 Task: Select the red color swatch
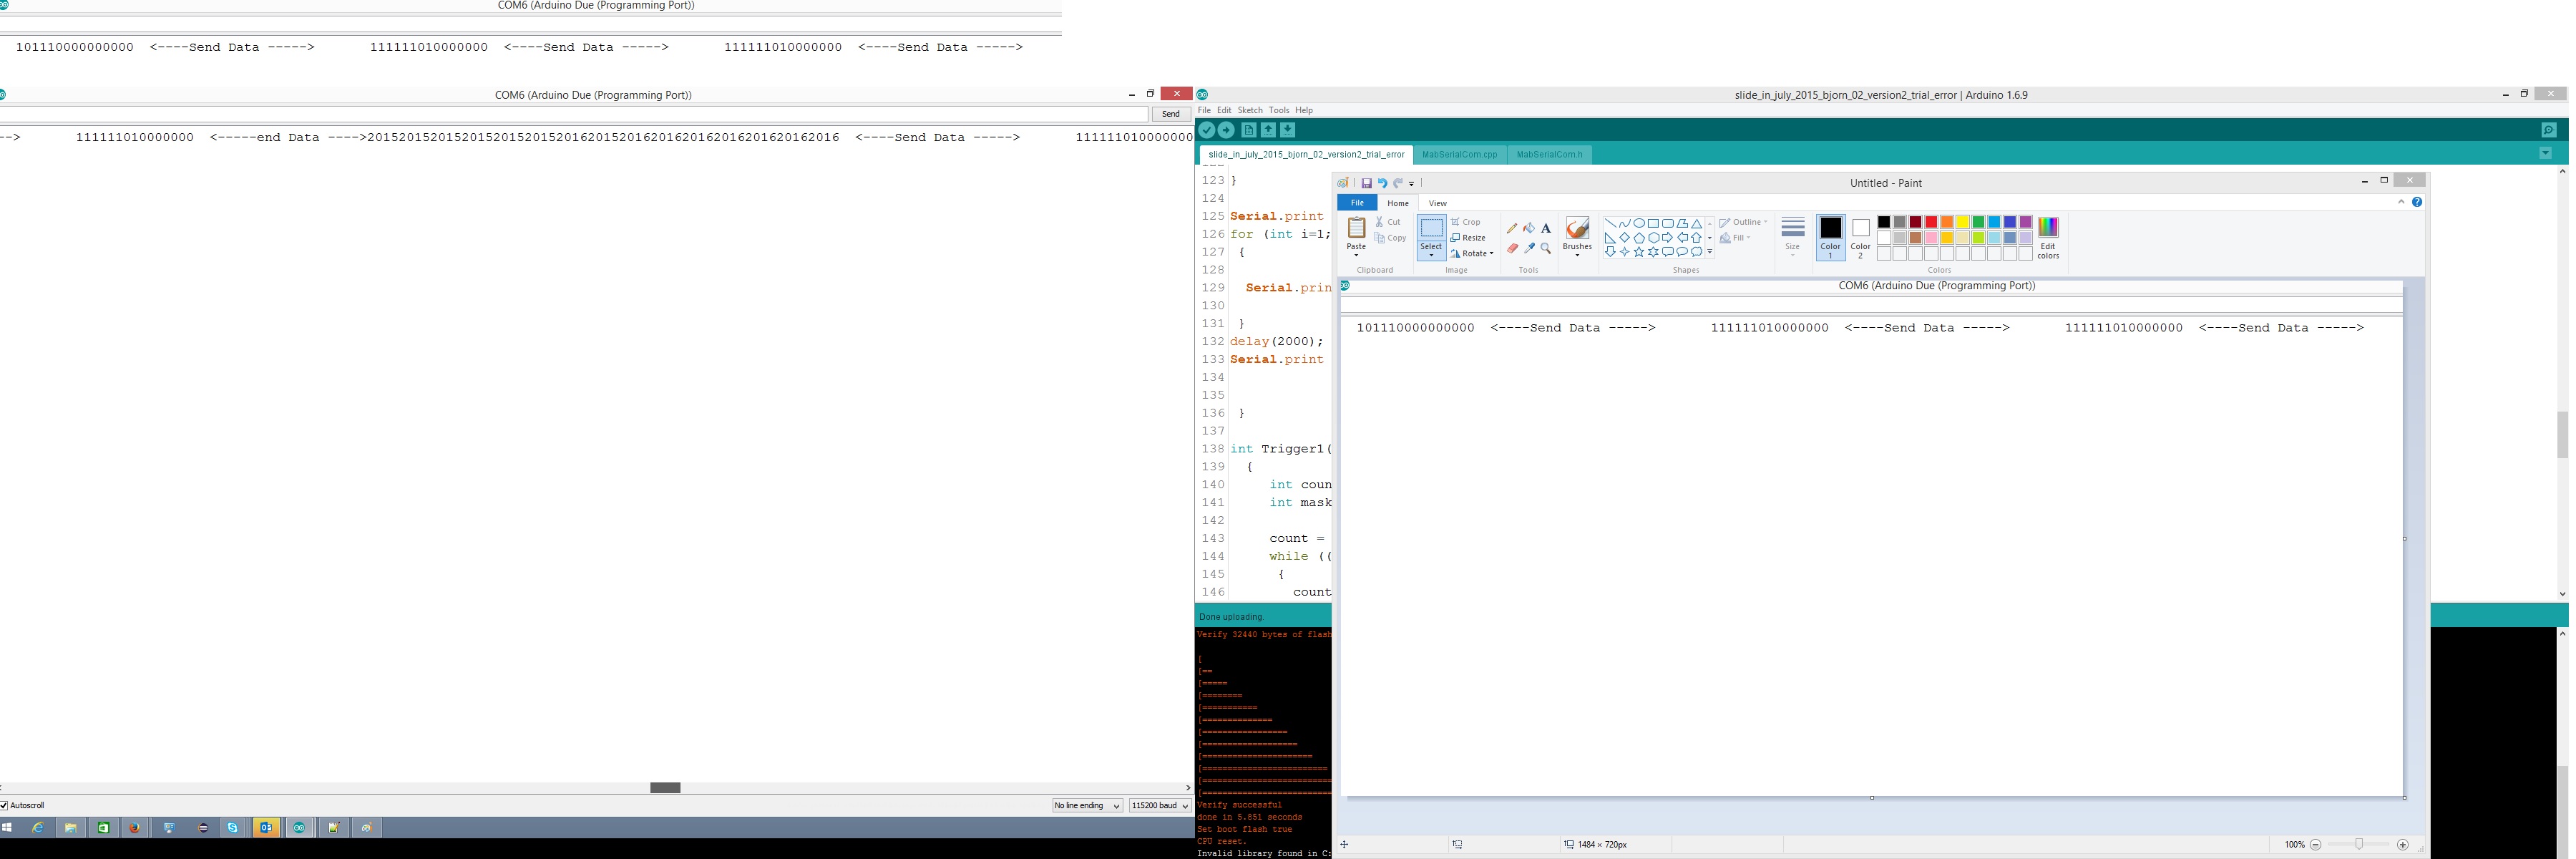tap(1931, 222)
